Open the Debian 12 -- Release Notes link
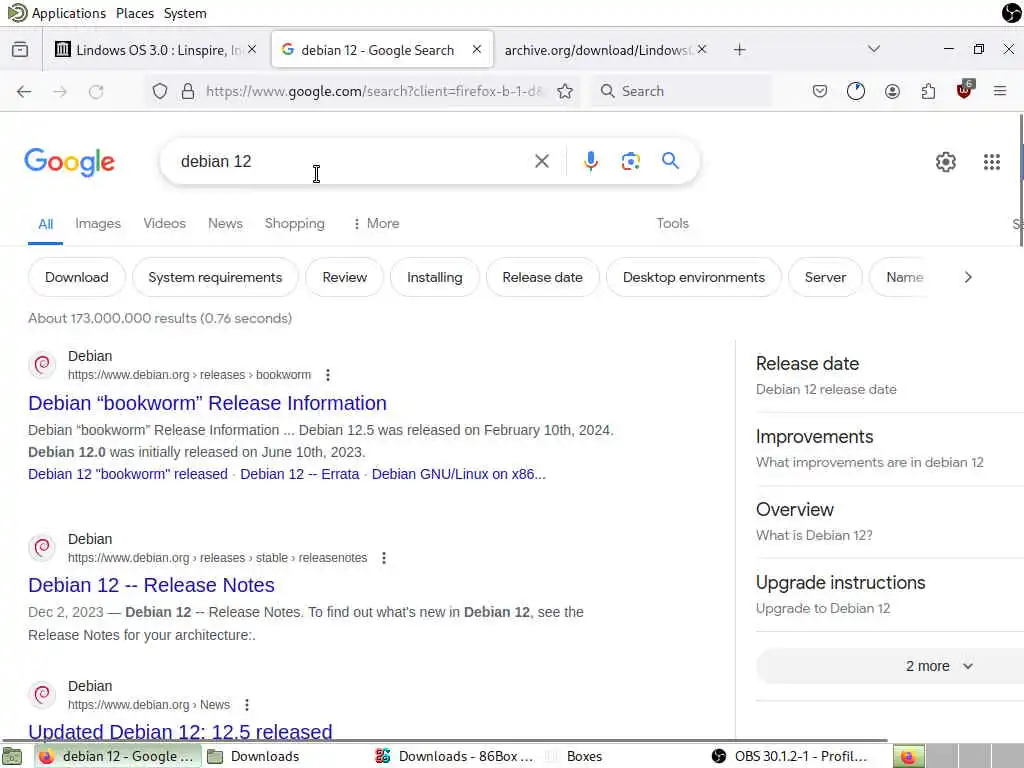The image size is (1024, 768). coord(151,585)
